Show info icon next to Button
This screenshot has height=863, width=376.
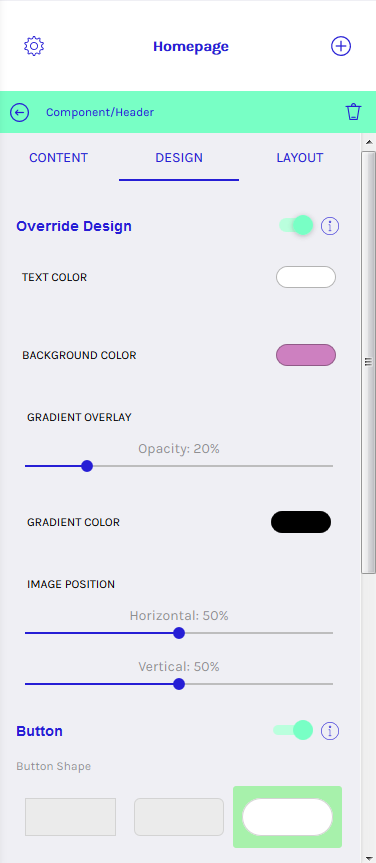(x=330, y=731)
